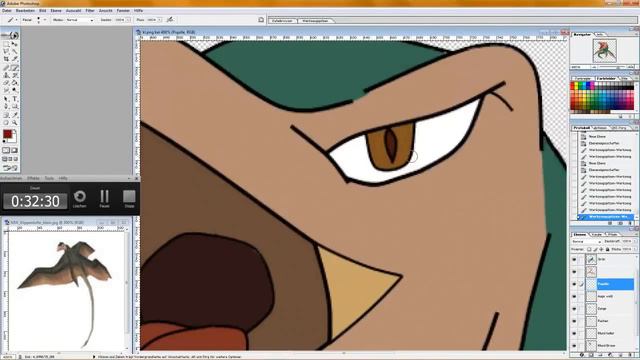
Task: Hide the Pupille layer
Action: pyautogui.click(x=574, y=284)
